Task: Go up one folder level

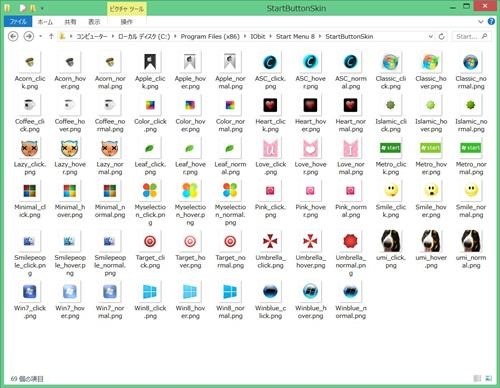Action: click(51, 36)
